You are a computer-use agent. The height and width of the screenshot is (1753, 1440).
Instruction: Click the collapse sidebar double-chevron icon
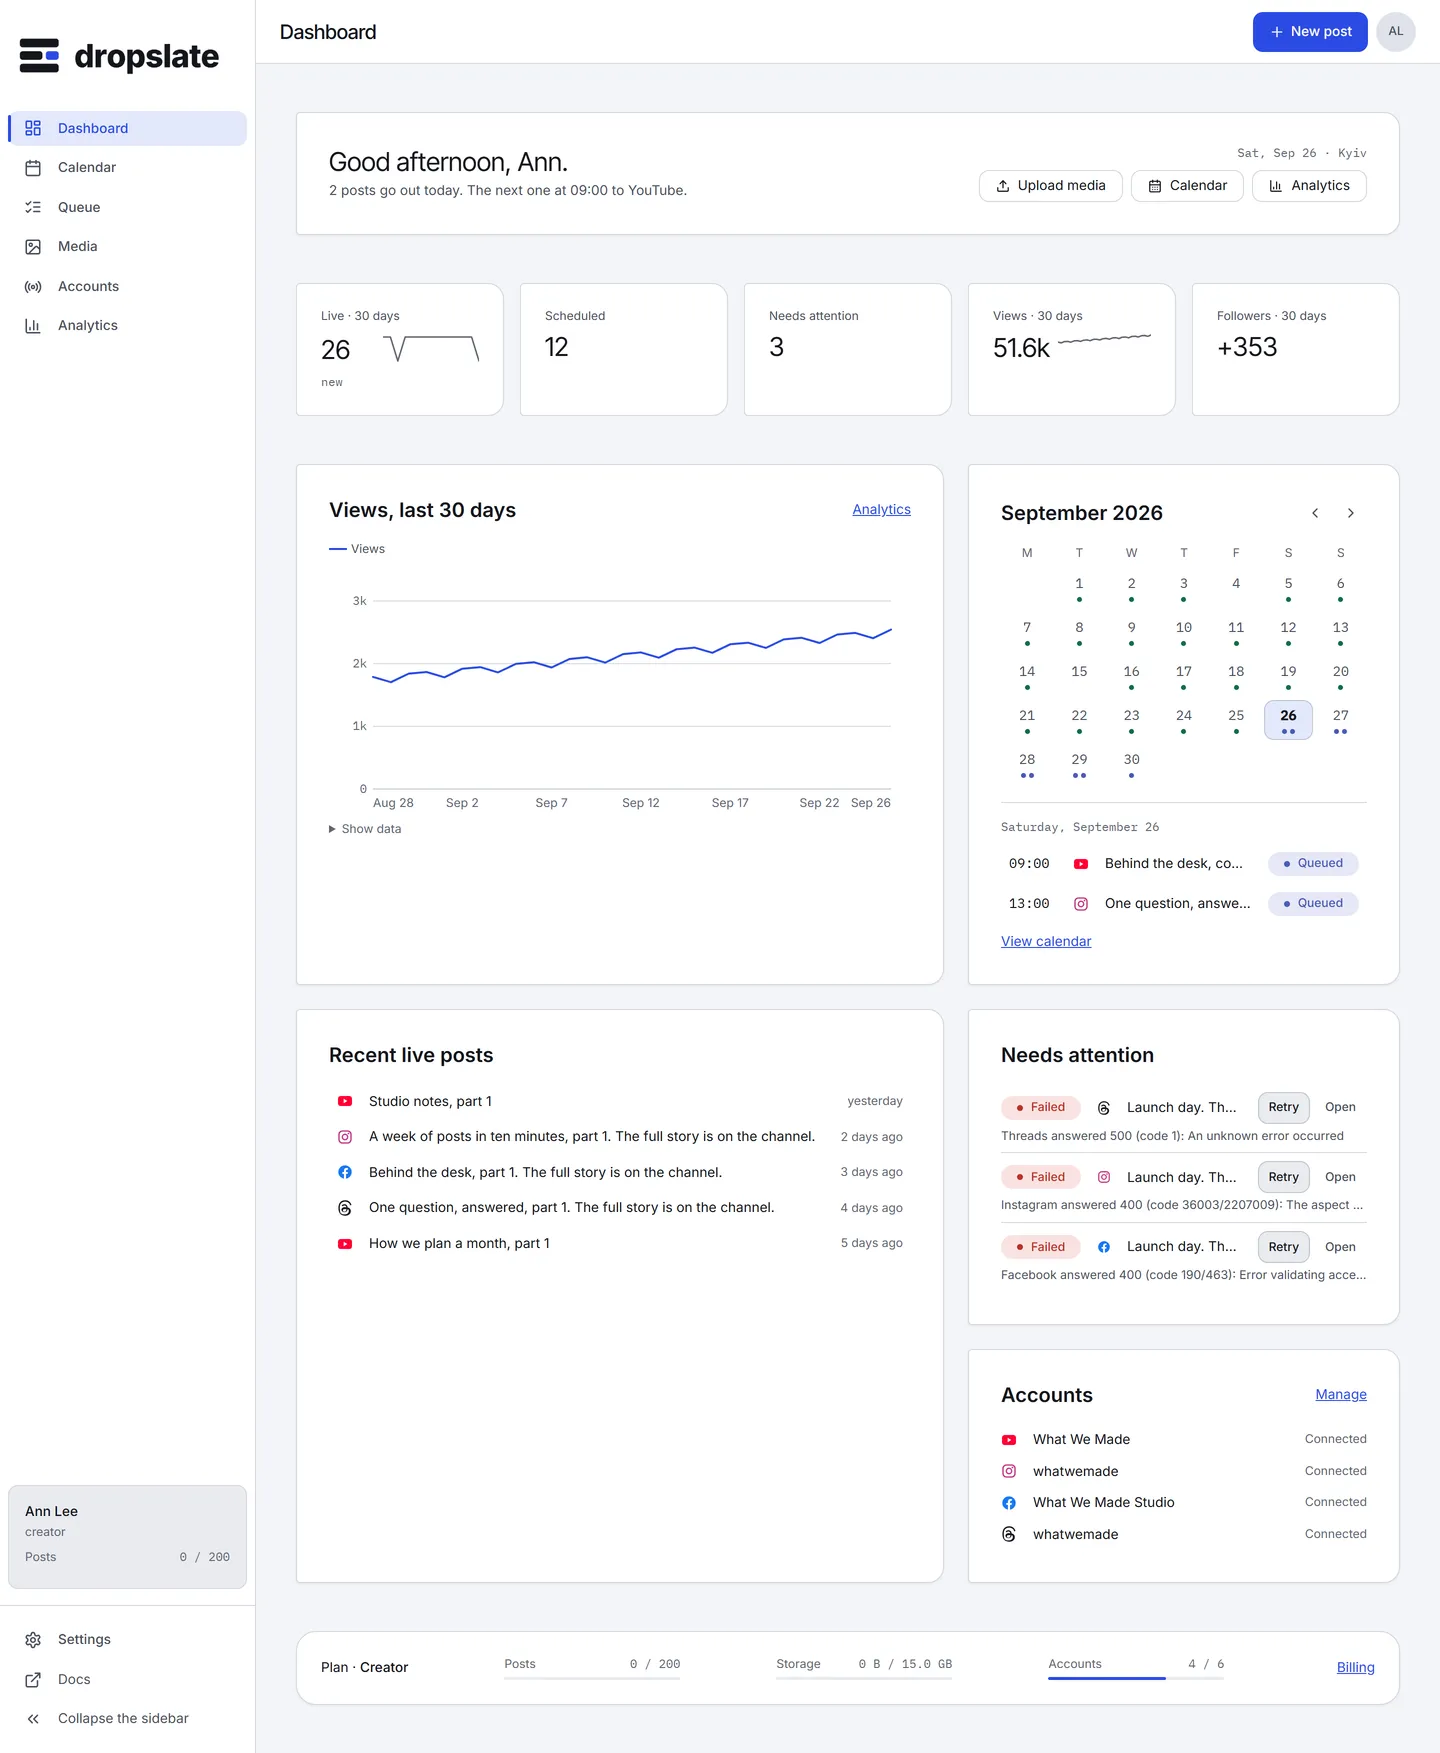pos(33,1719)
